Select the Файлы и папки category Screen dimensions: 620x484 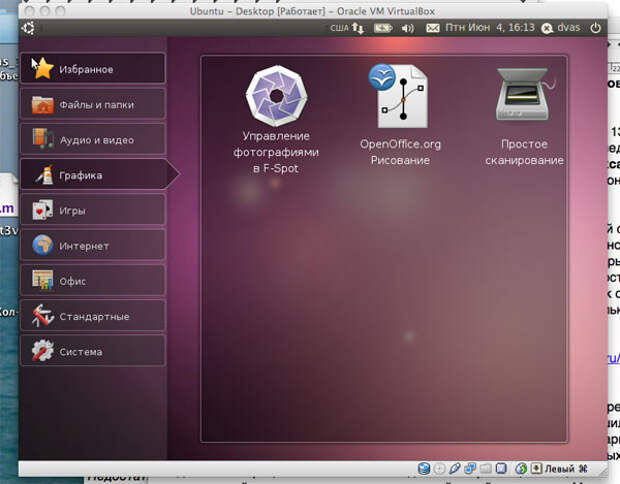[93, 104]
